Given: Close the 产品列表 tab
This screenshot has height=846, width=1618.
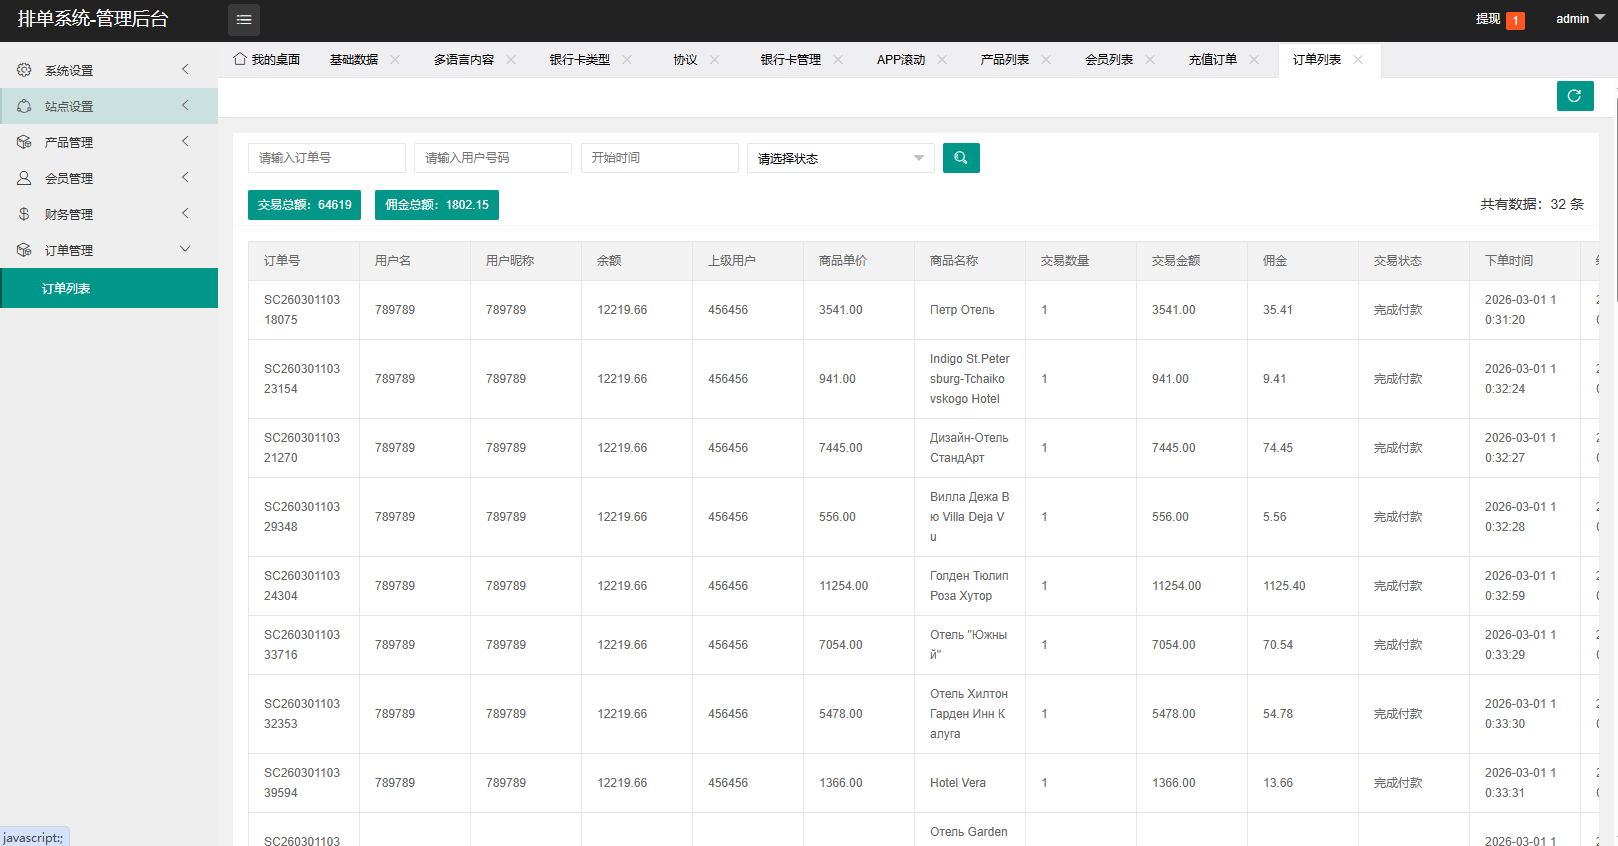Looking at the screenshot, I should [x=1046, y=60].
